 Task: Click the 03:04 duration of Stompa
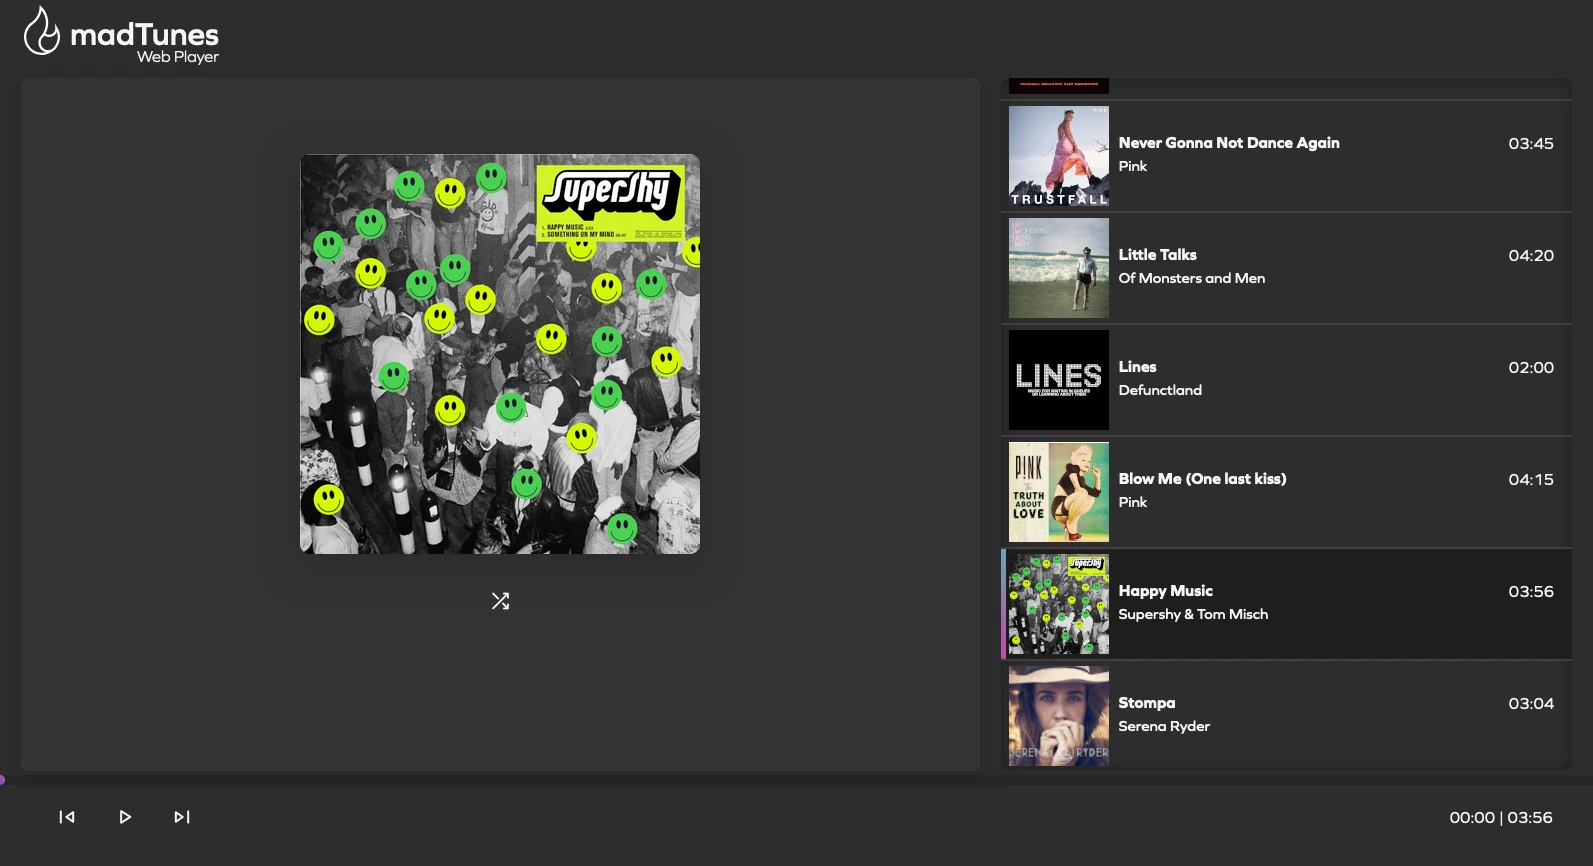coord(1531,703)
